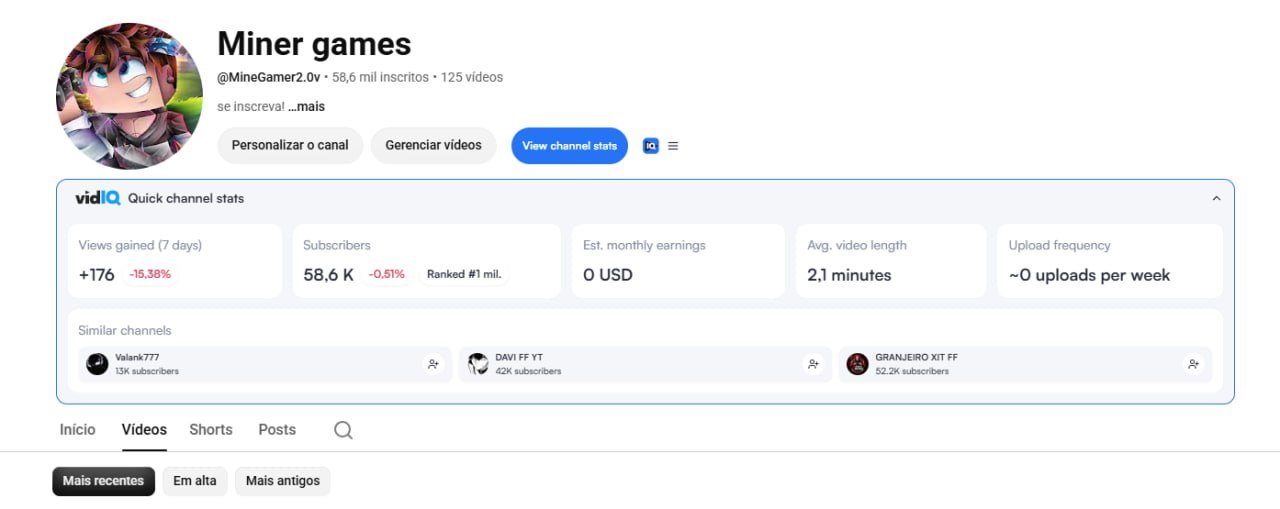Screen dimensions: 1280x509
Task: Select the Em alta filter chip
Action: (x=195, y=481)
